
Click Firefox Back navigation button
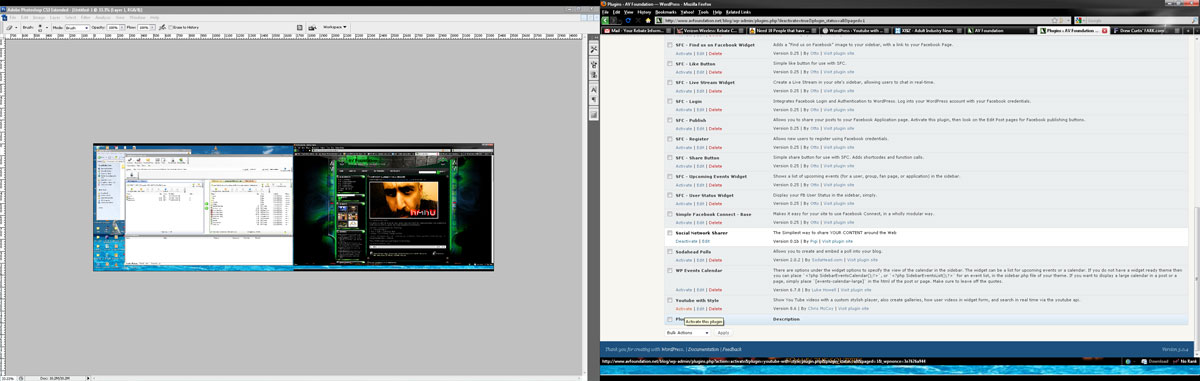pos(606,20)
